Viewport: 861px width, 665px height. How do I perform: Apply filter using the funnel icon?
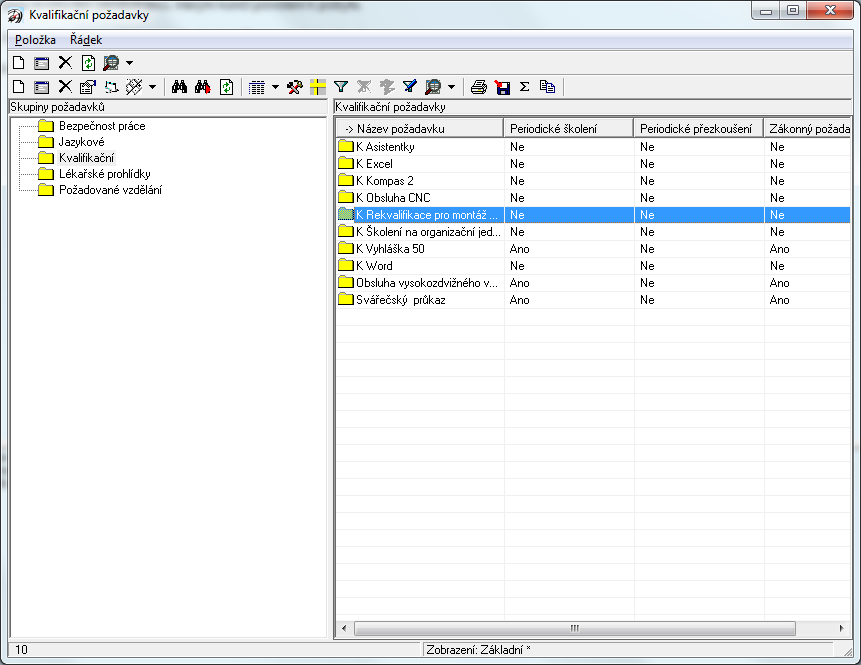[x=341, y=87]
